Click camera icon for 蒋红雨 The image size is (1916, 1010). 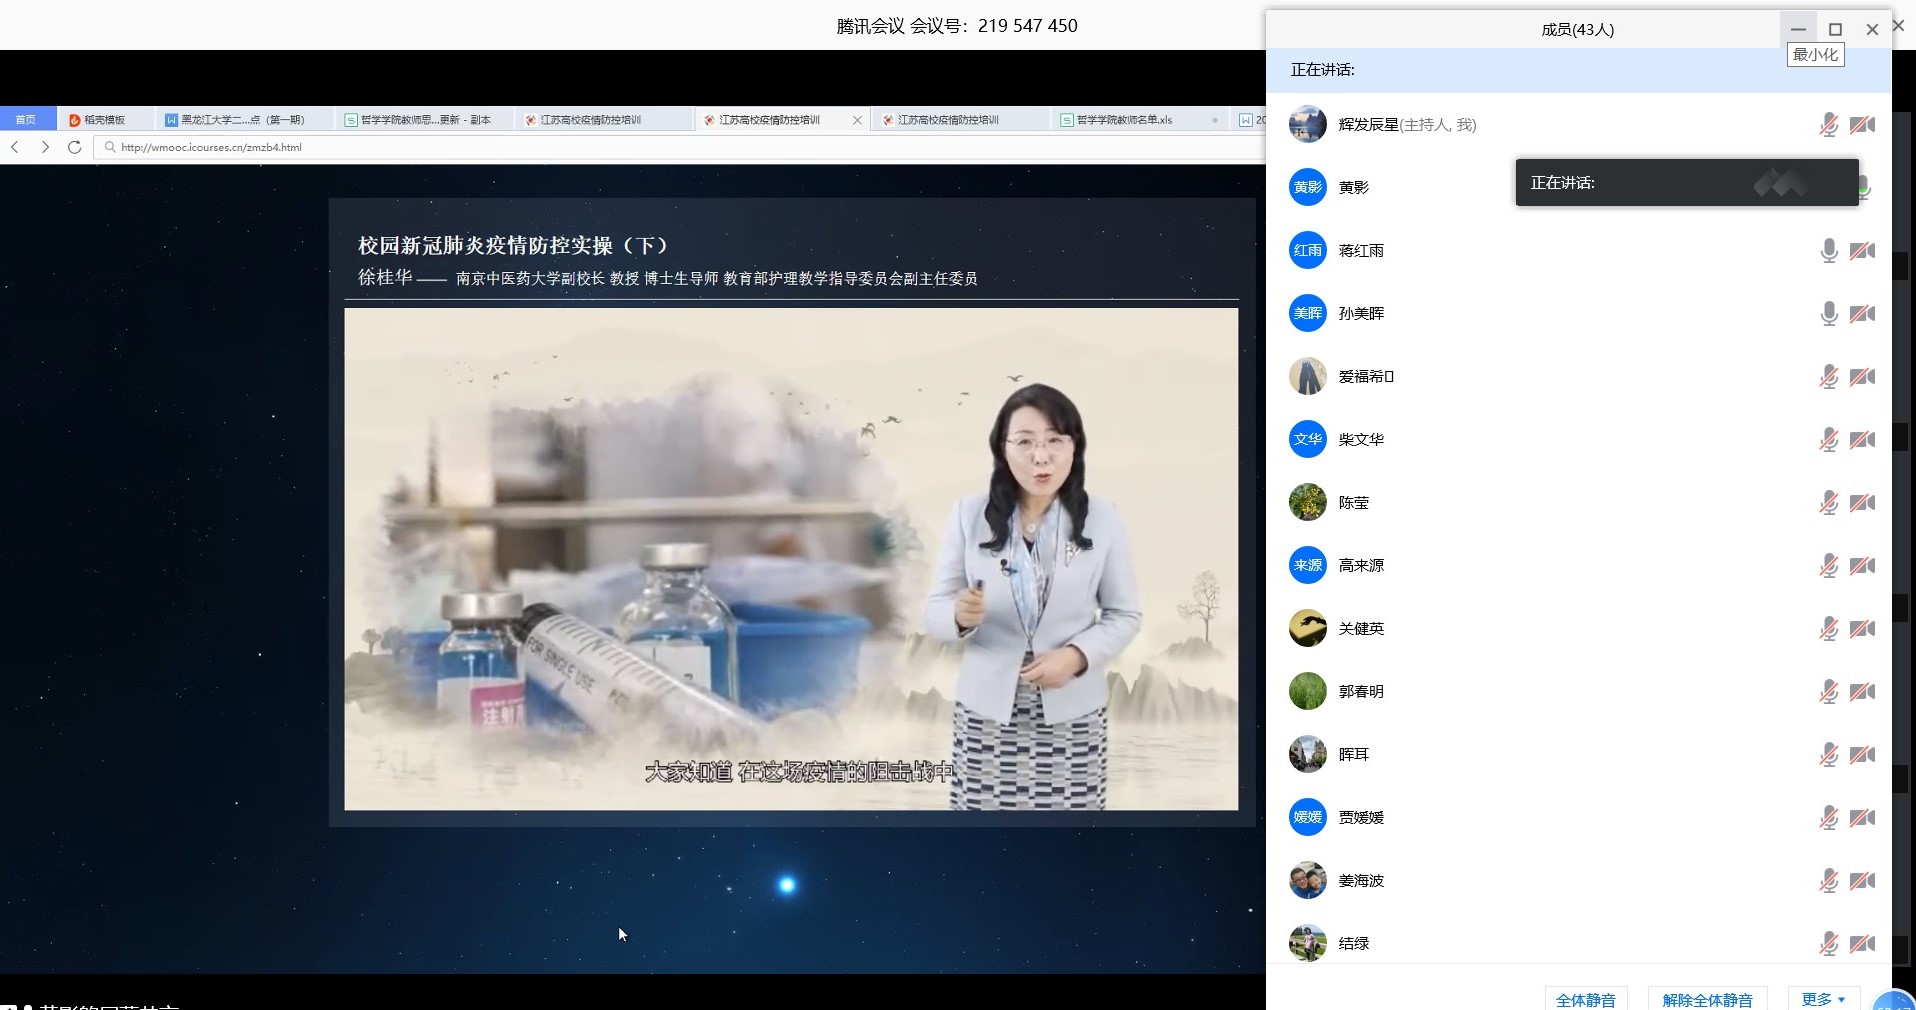[x=1861, y=251]
